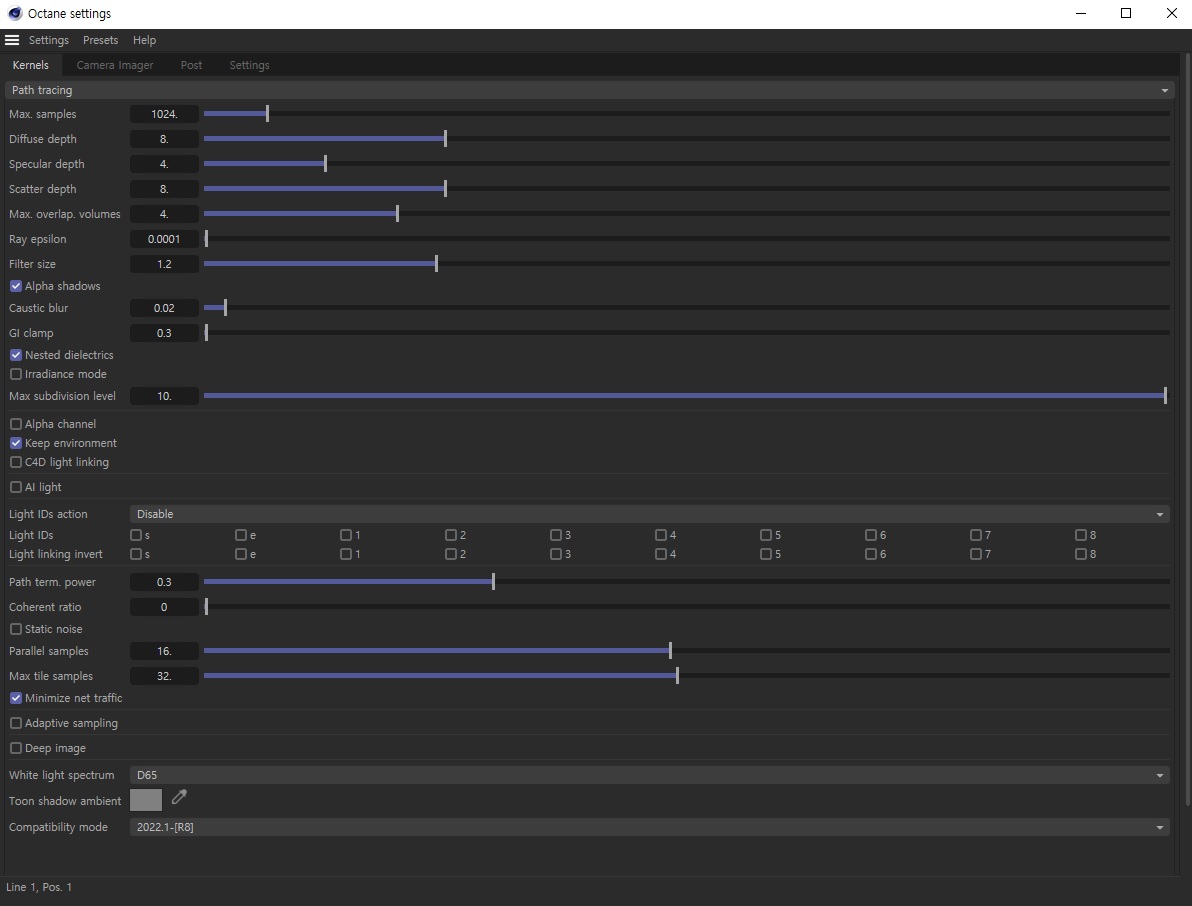This screenshot has width=1192, height=906.
Task: Enable Irradiance mode
Action: coord(16,374)
